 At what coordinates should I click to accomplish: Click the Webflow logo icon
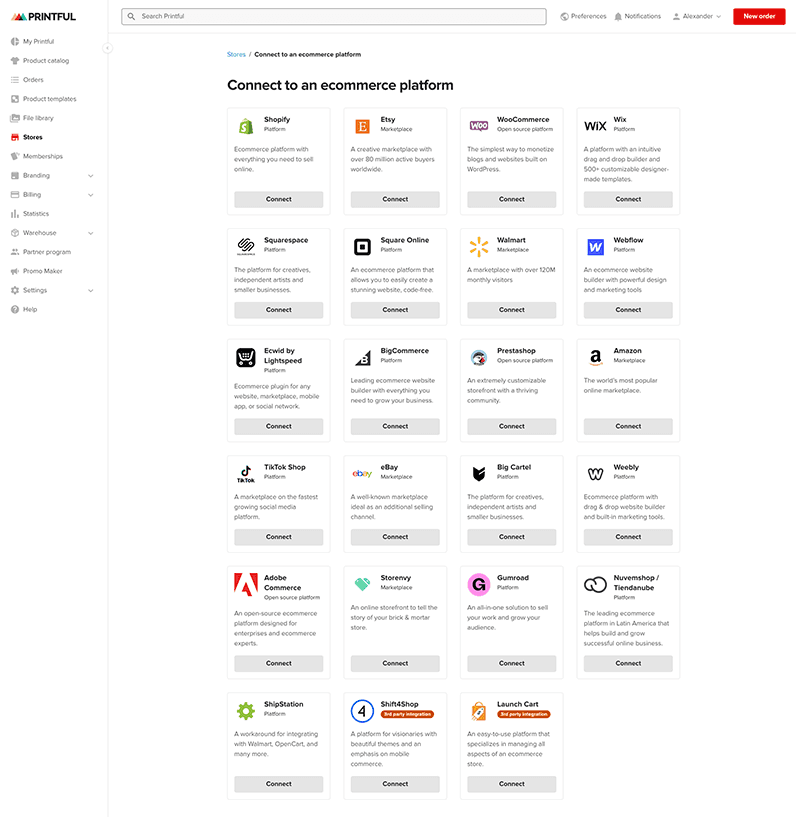tap(595, 246)
